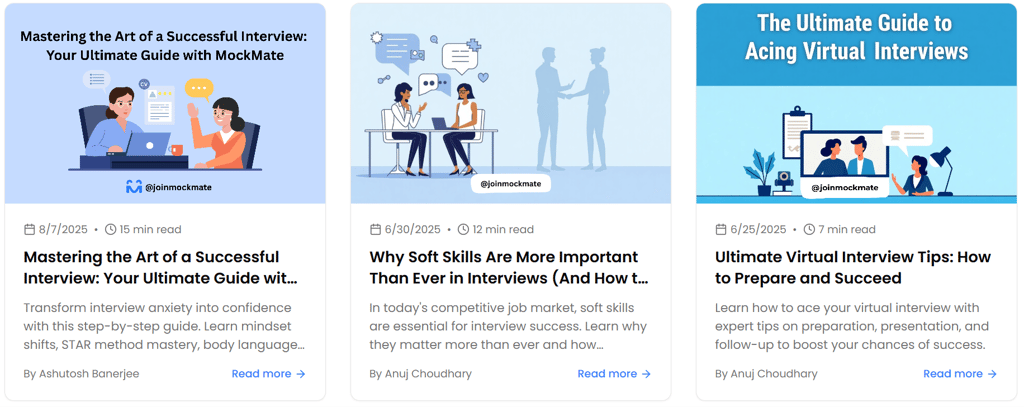Click arrow icon after Ashutosh Banerjee's Read more

tap(300, 374)
